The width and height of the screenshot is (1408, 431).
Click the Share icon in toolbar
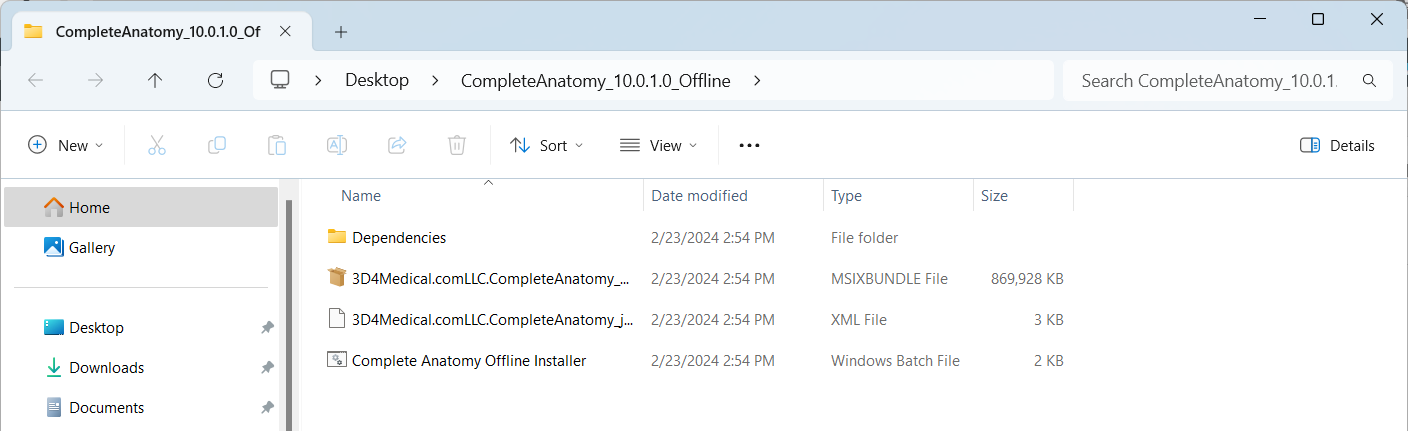(x=397, y=145)
